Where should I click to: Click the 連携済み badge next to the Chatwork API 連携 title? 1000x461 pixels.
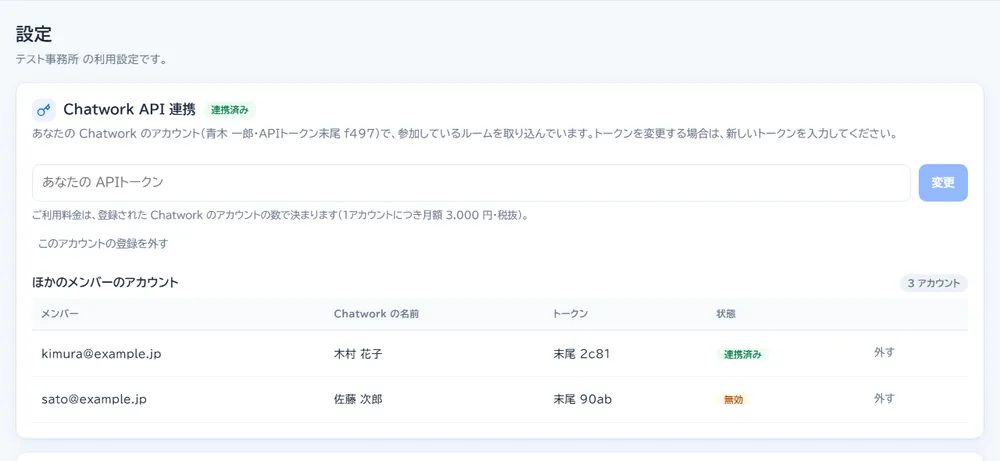(x=230, y=110)
